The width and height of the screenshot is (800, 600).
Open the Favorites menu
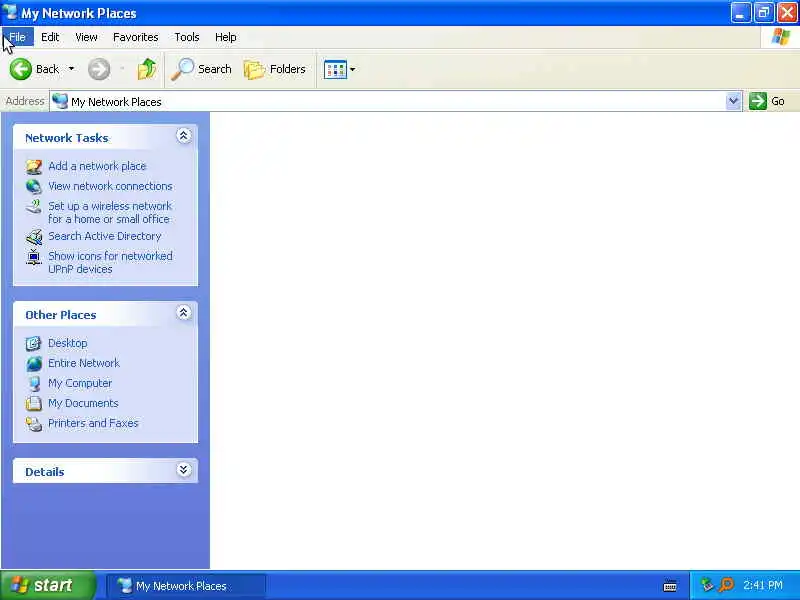(x=136, y=37)
